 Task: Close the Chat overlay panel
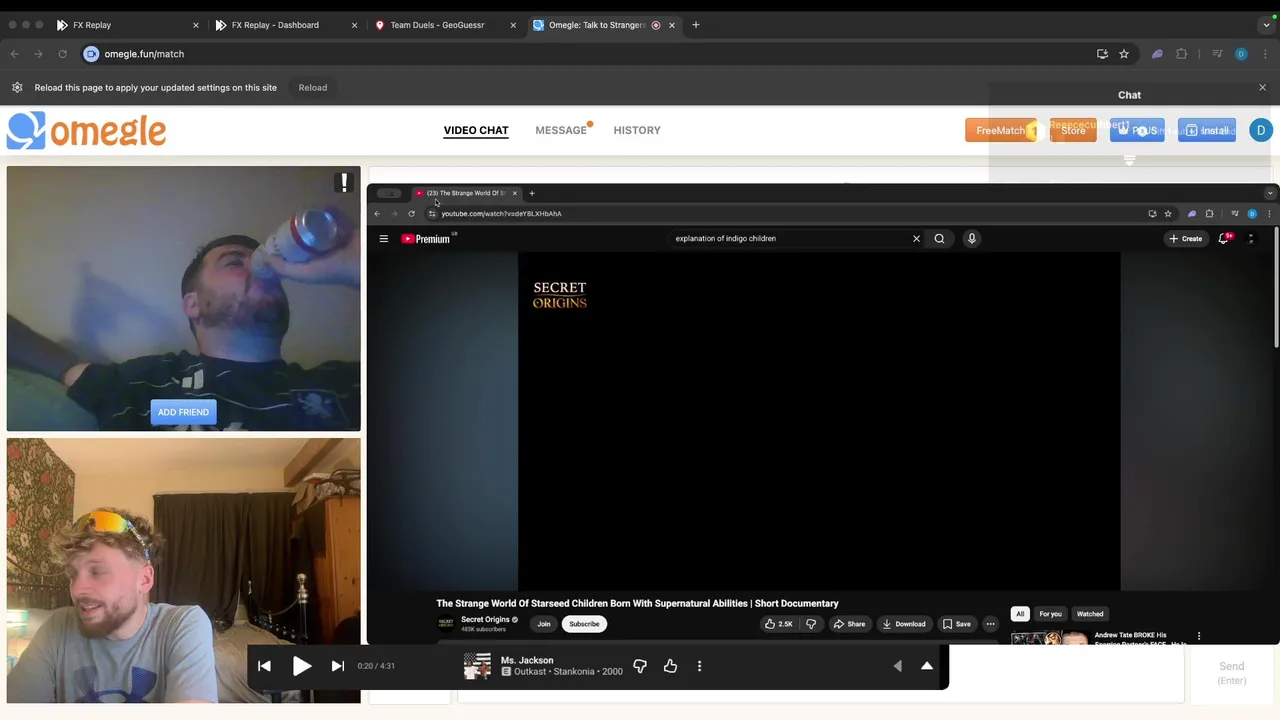coord(1262,88)
